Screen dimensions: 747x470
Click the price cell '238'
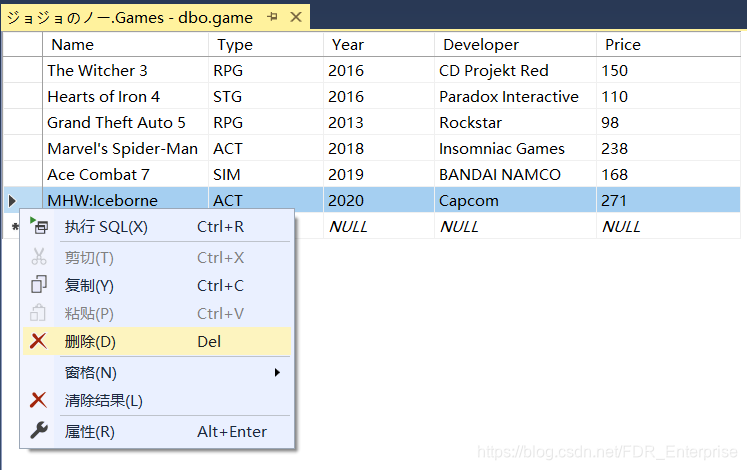[668, 149]
